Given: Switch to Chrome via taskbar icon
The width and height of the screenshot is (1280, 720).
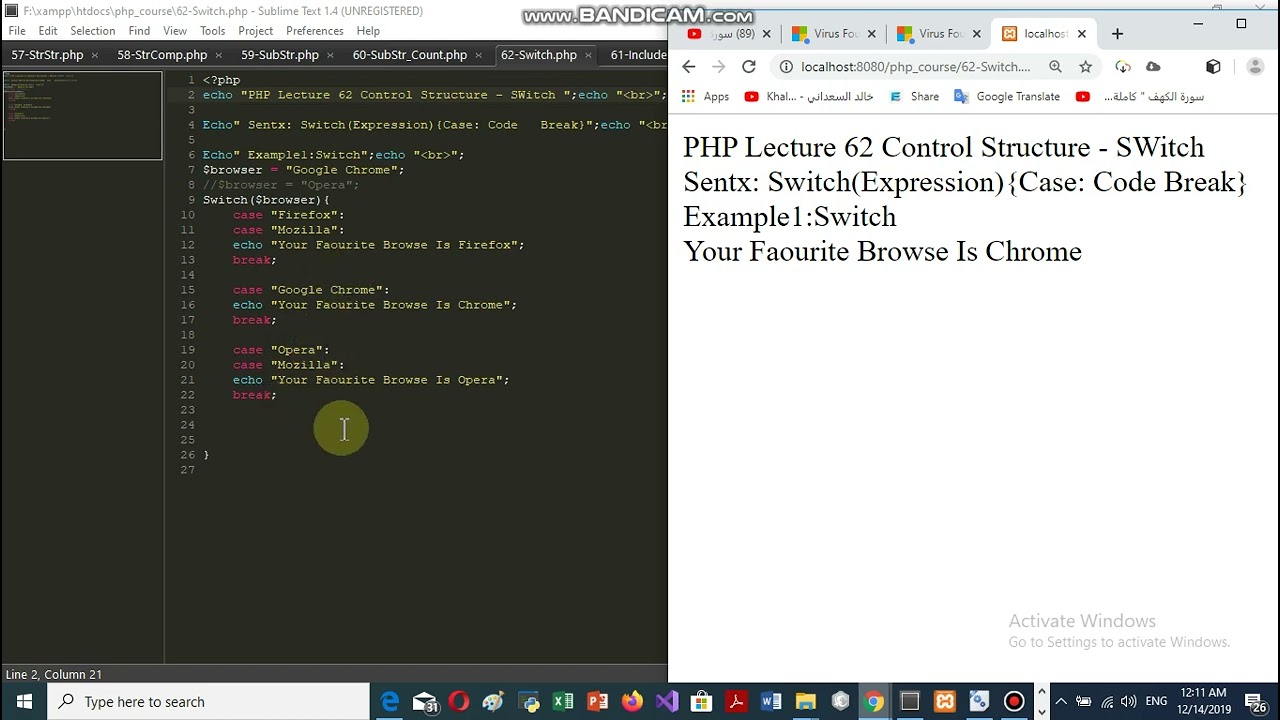Looking at the screenshot, I should pyautogui.click(x=874, y=702).
